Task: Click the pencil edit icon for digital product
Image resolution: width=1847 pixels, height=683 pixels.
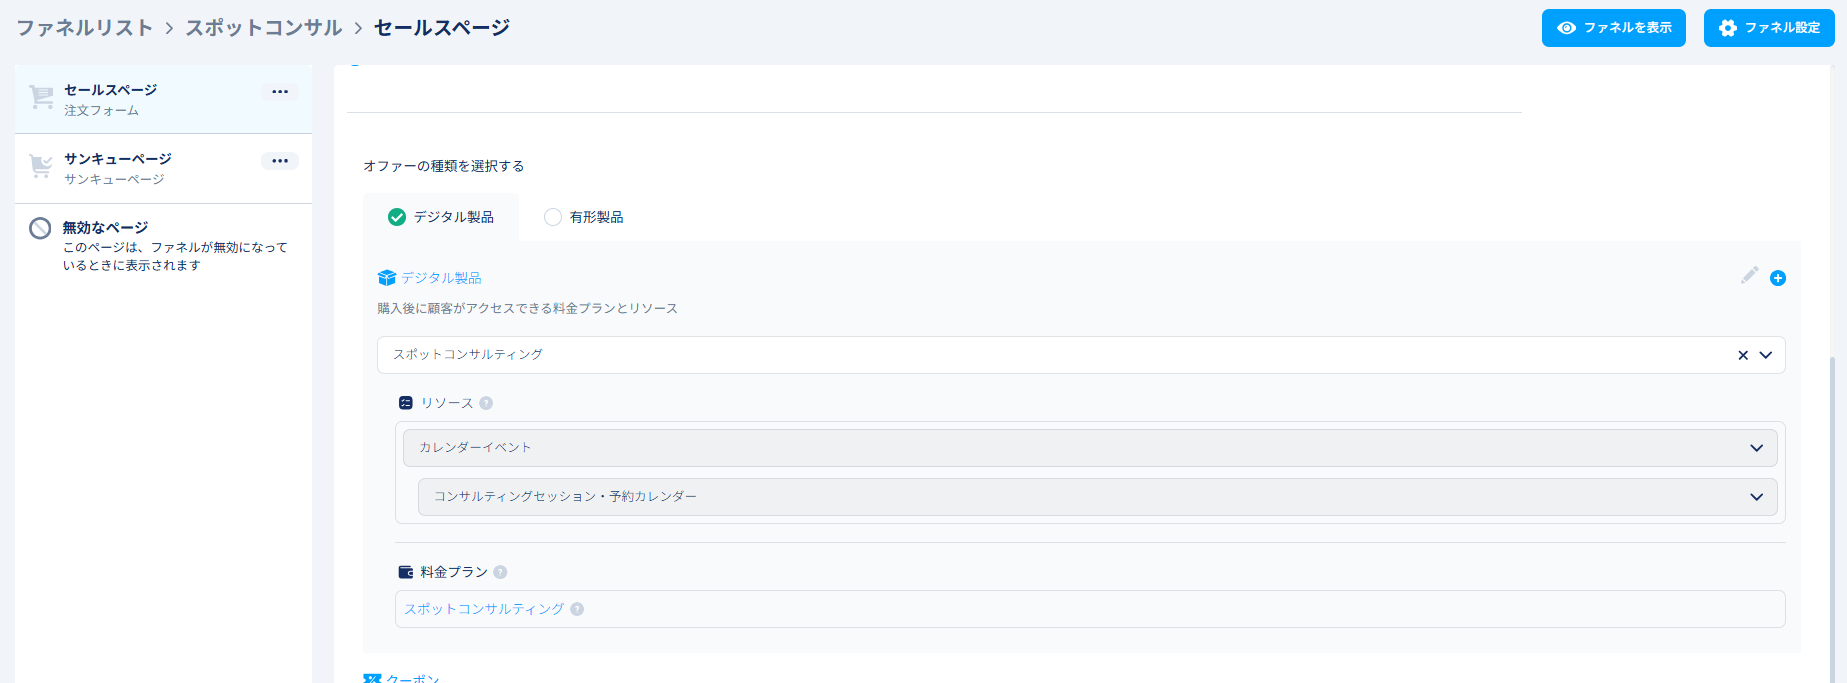Action: pyautogui.click(x=1749, y=275)
